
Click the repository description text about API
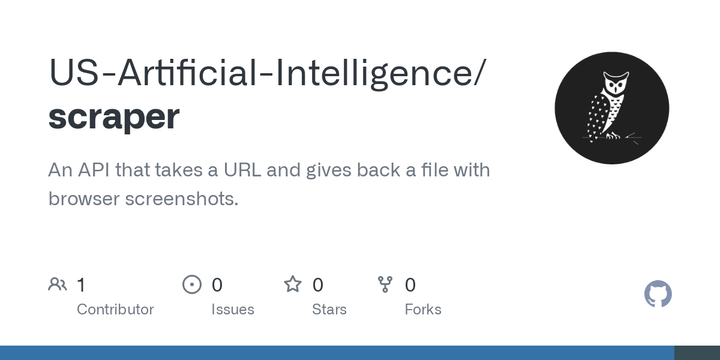pyautogui.click(x=269, y=184)
